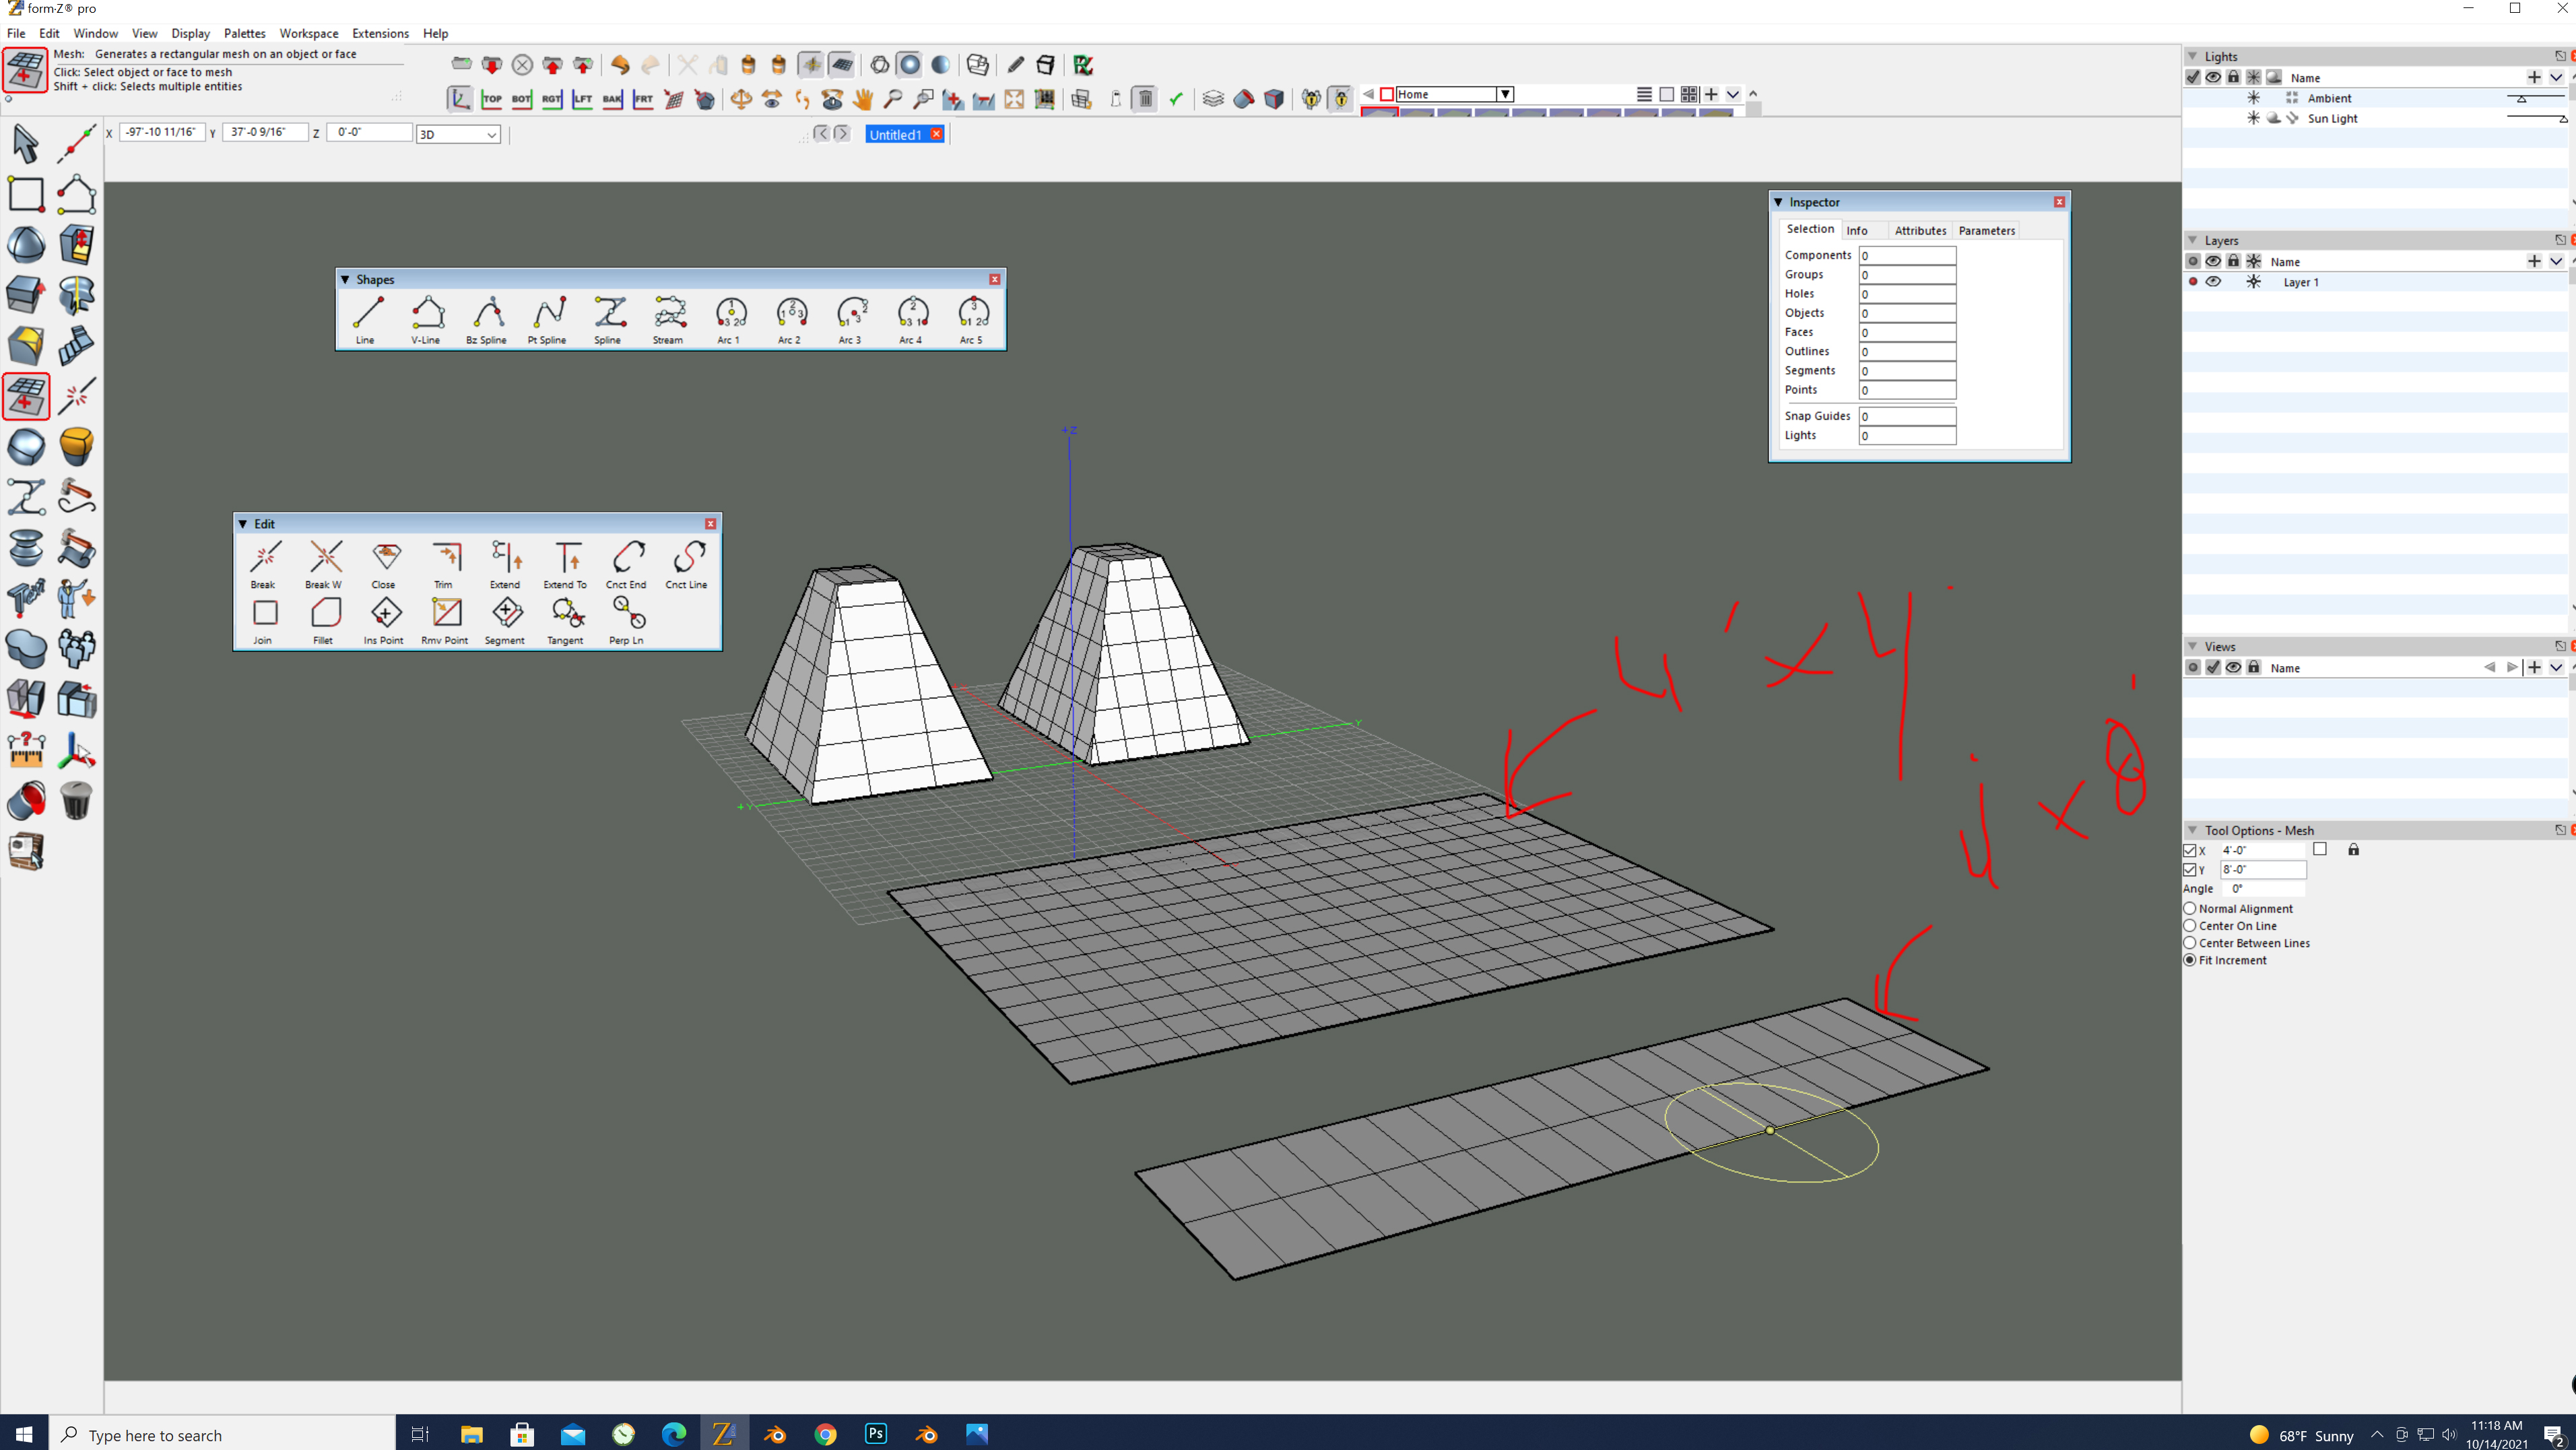The width and height of the screenshot is (2576, 1450).
Task: Pick the Trim tool in Edit palette
Action: click(446, 563)
